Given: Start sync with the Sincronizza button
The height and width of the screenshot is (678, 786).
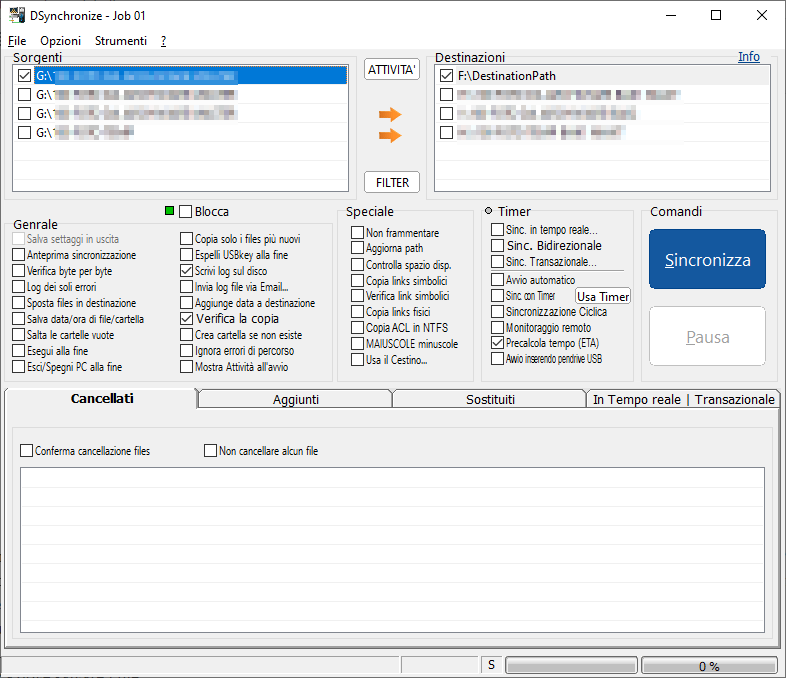Looking at the screenshot, I should [707, 260].
